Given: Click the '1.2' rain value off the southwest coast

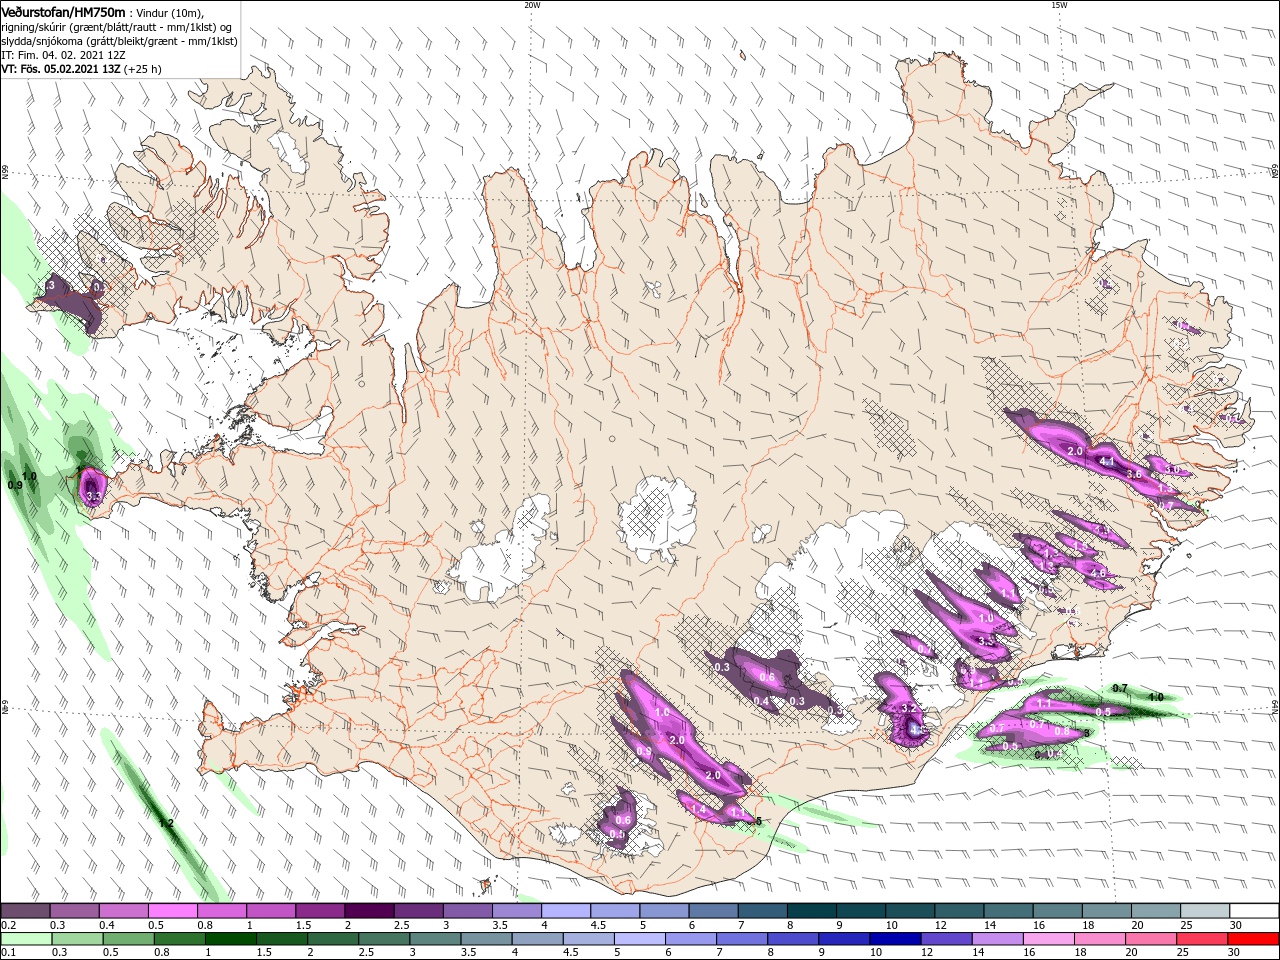Looking at the screenshot, I should (x=166, y=823).
